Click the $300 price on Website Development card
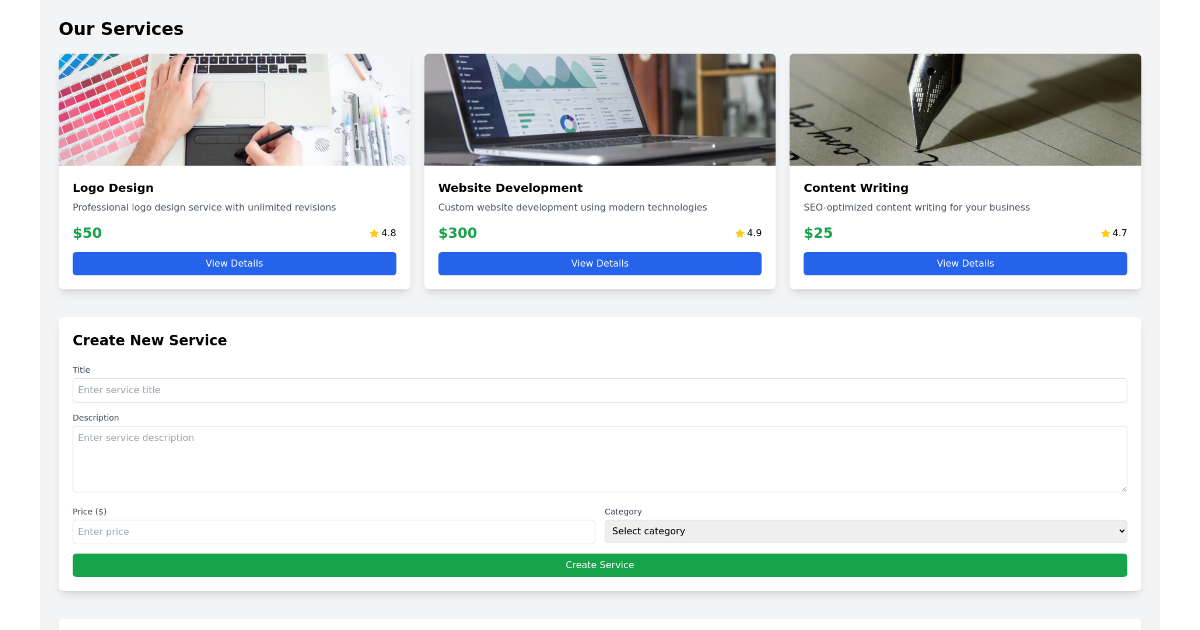This screenshot has width=1200, height=630. coord(458,232)
